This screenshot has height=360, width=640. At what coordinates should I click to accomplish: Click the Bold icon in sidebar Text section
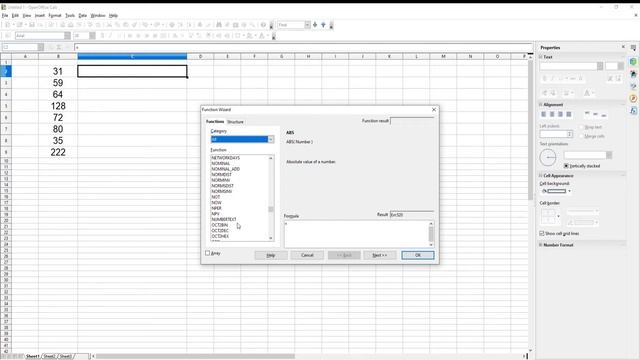point(544,78)
